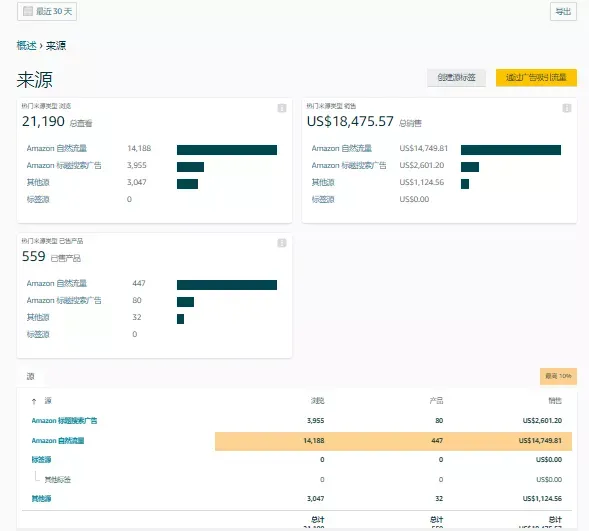The height and width of the screenshot is (531, 589).
Task: Open the 其他源 link in table
Action: coord(41,499)
